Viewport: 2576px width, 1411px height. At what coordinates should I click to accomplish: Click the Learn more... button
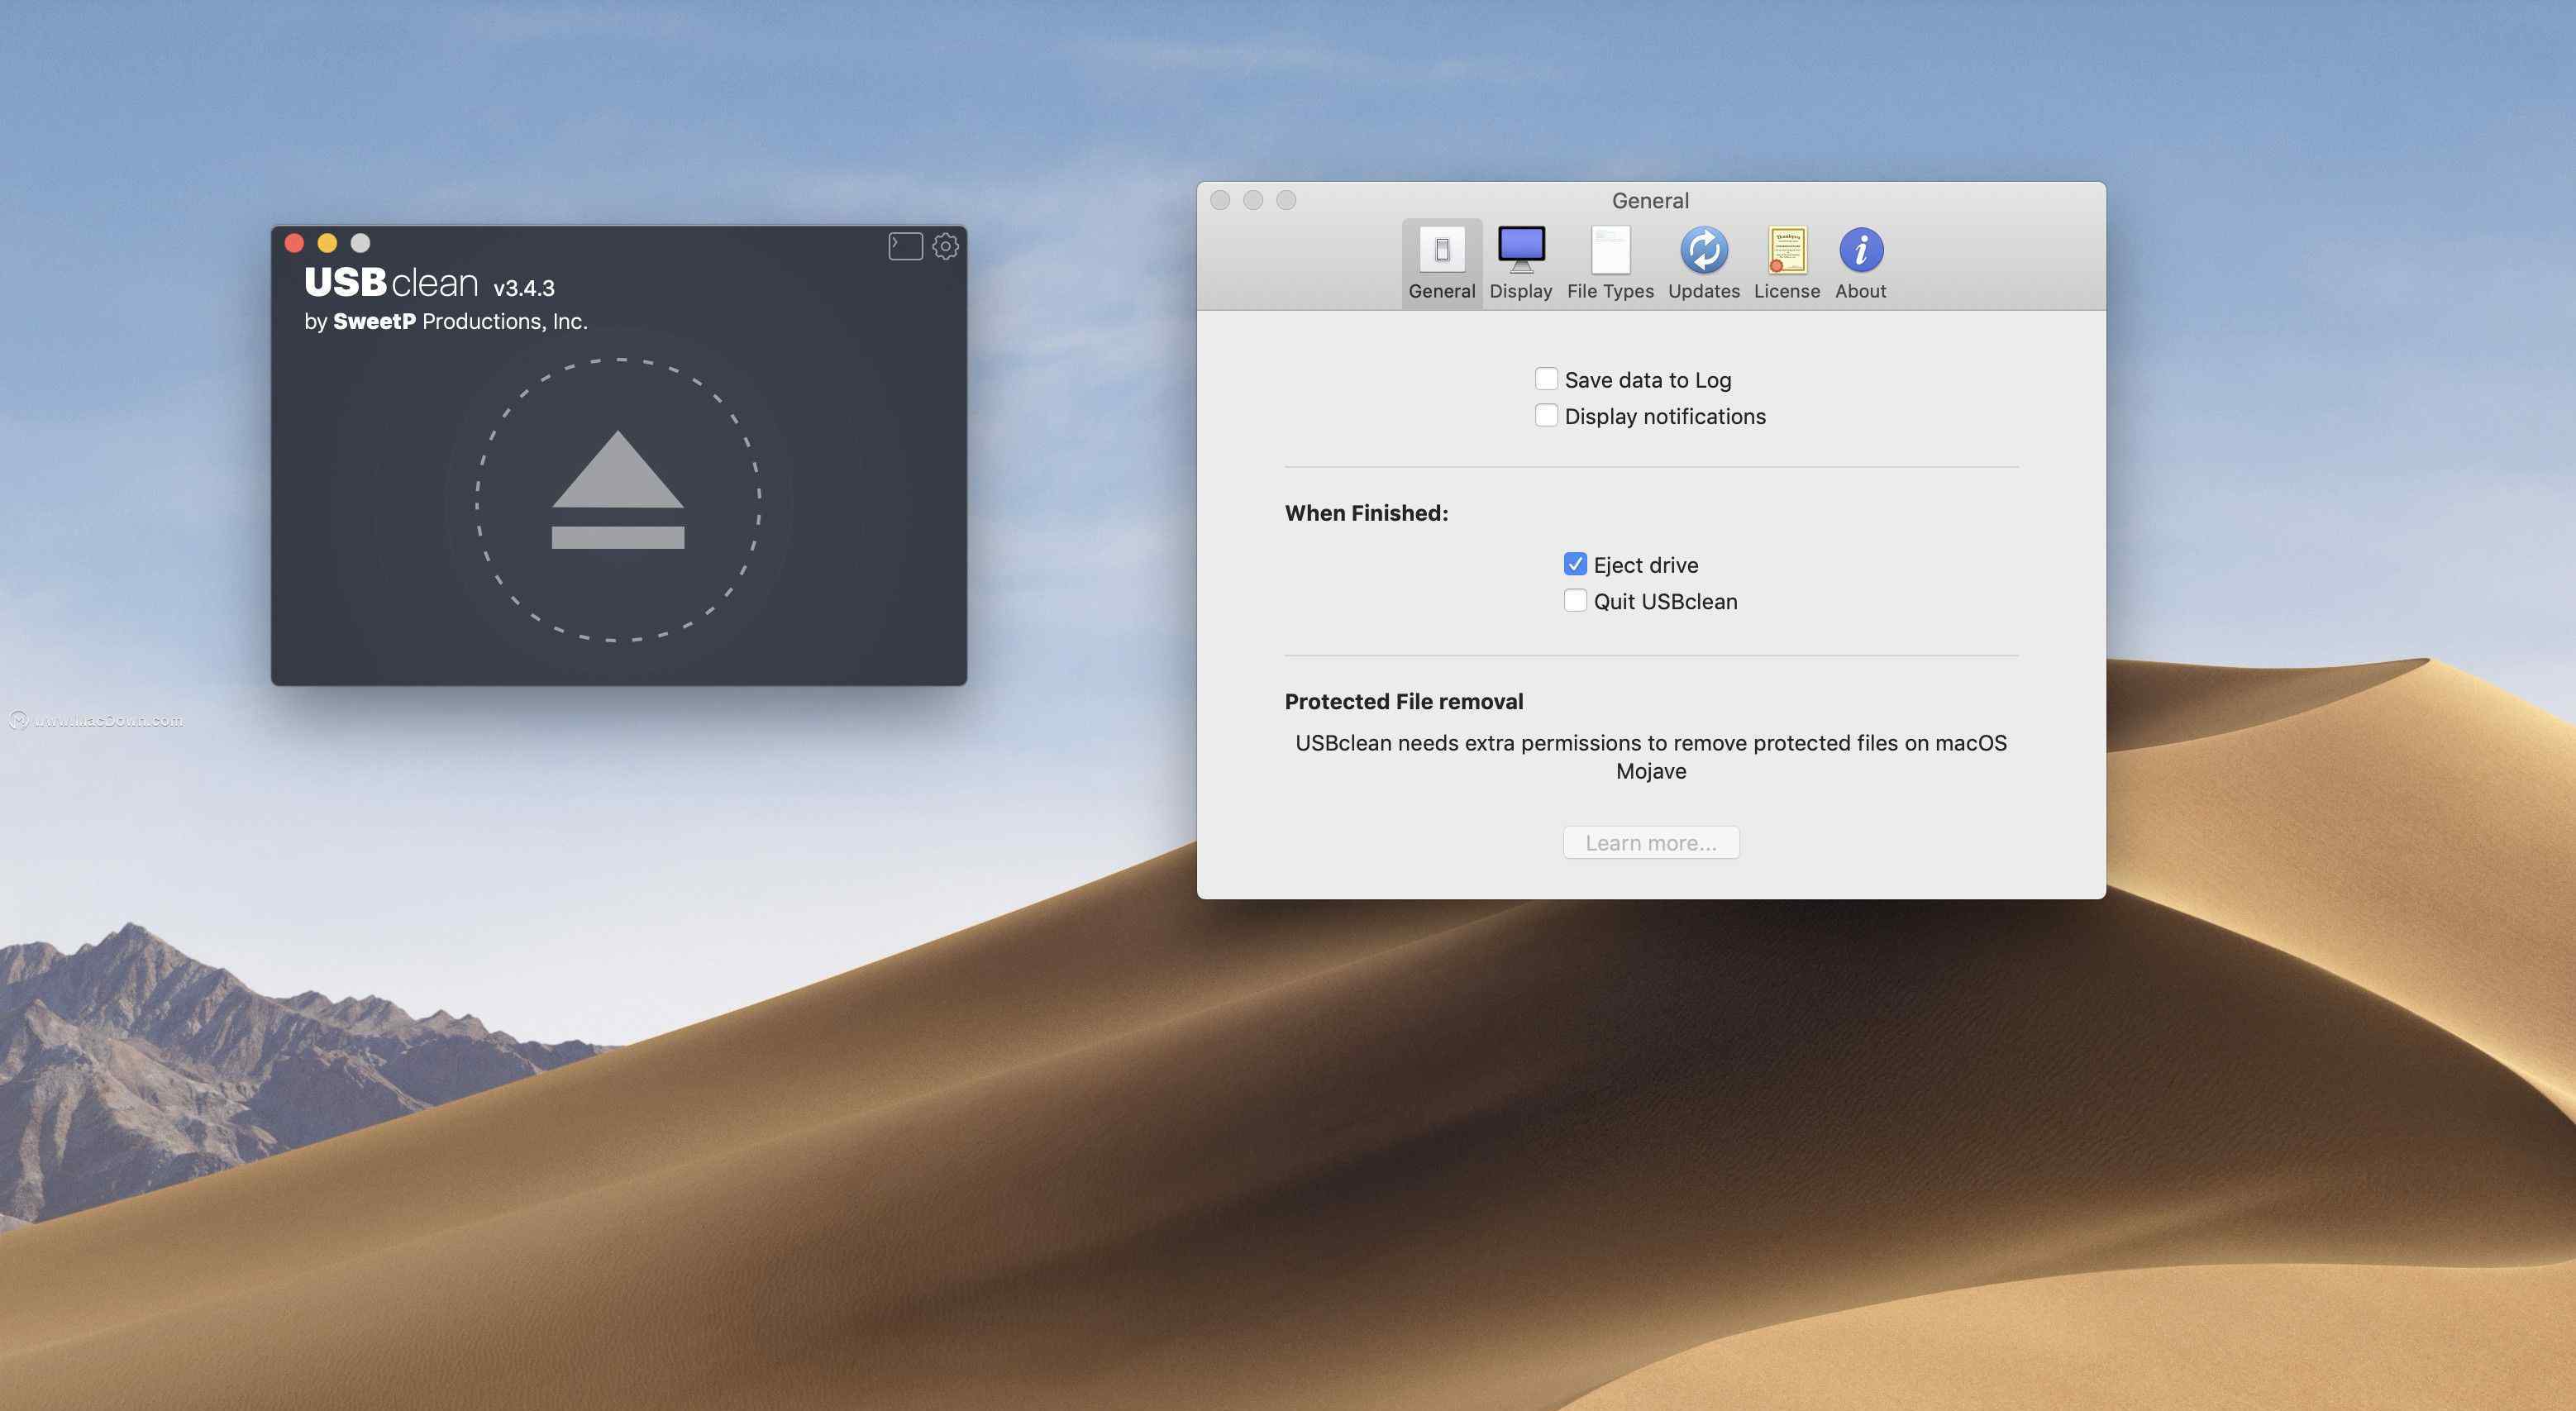pyautogui.click(x=1651, y=842)
